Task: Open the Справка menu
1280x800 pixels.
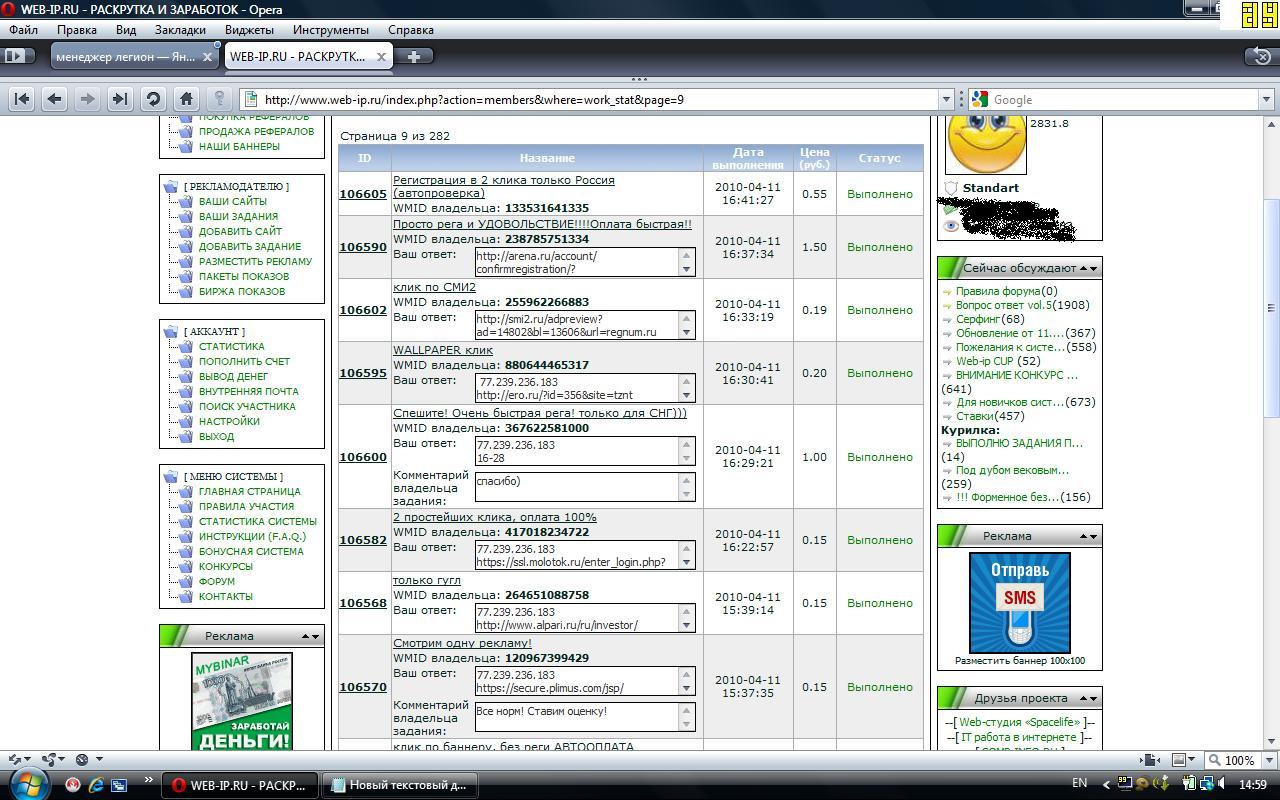Action: [410, 30]
